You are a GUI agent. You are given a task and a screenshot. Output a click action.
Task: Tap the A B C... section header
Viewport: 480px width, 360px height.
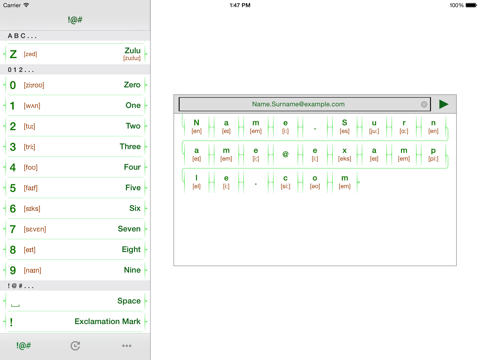[x=75, y=36]
